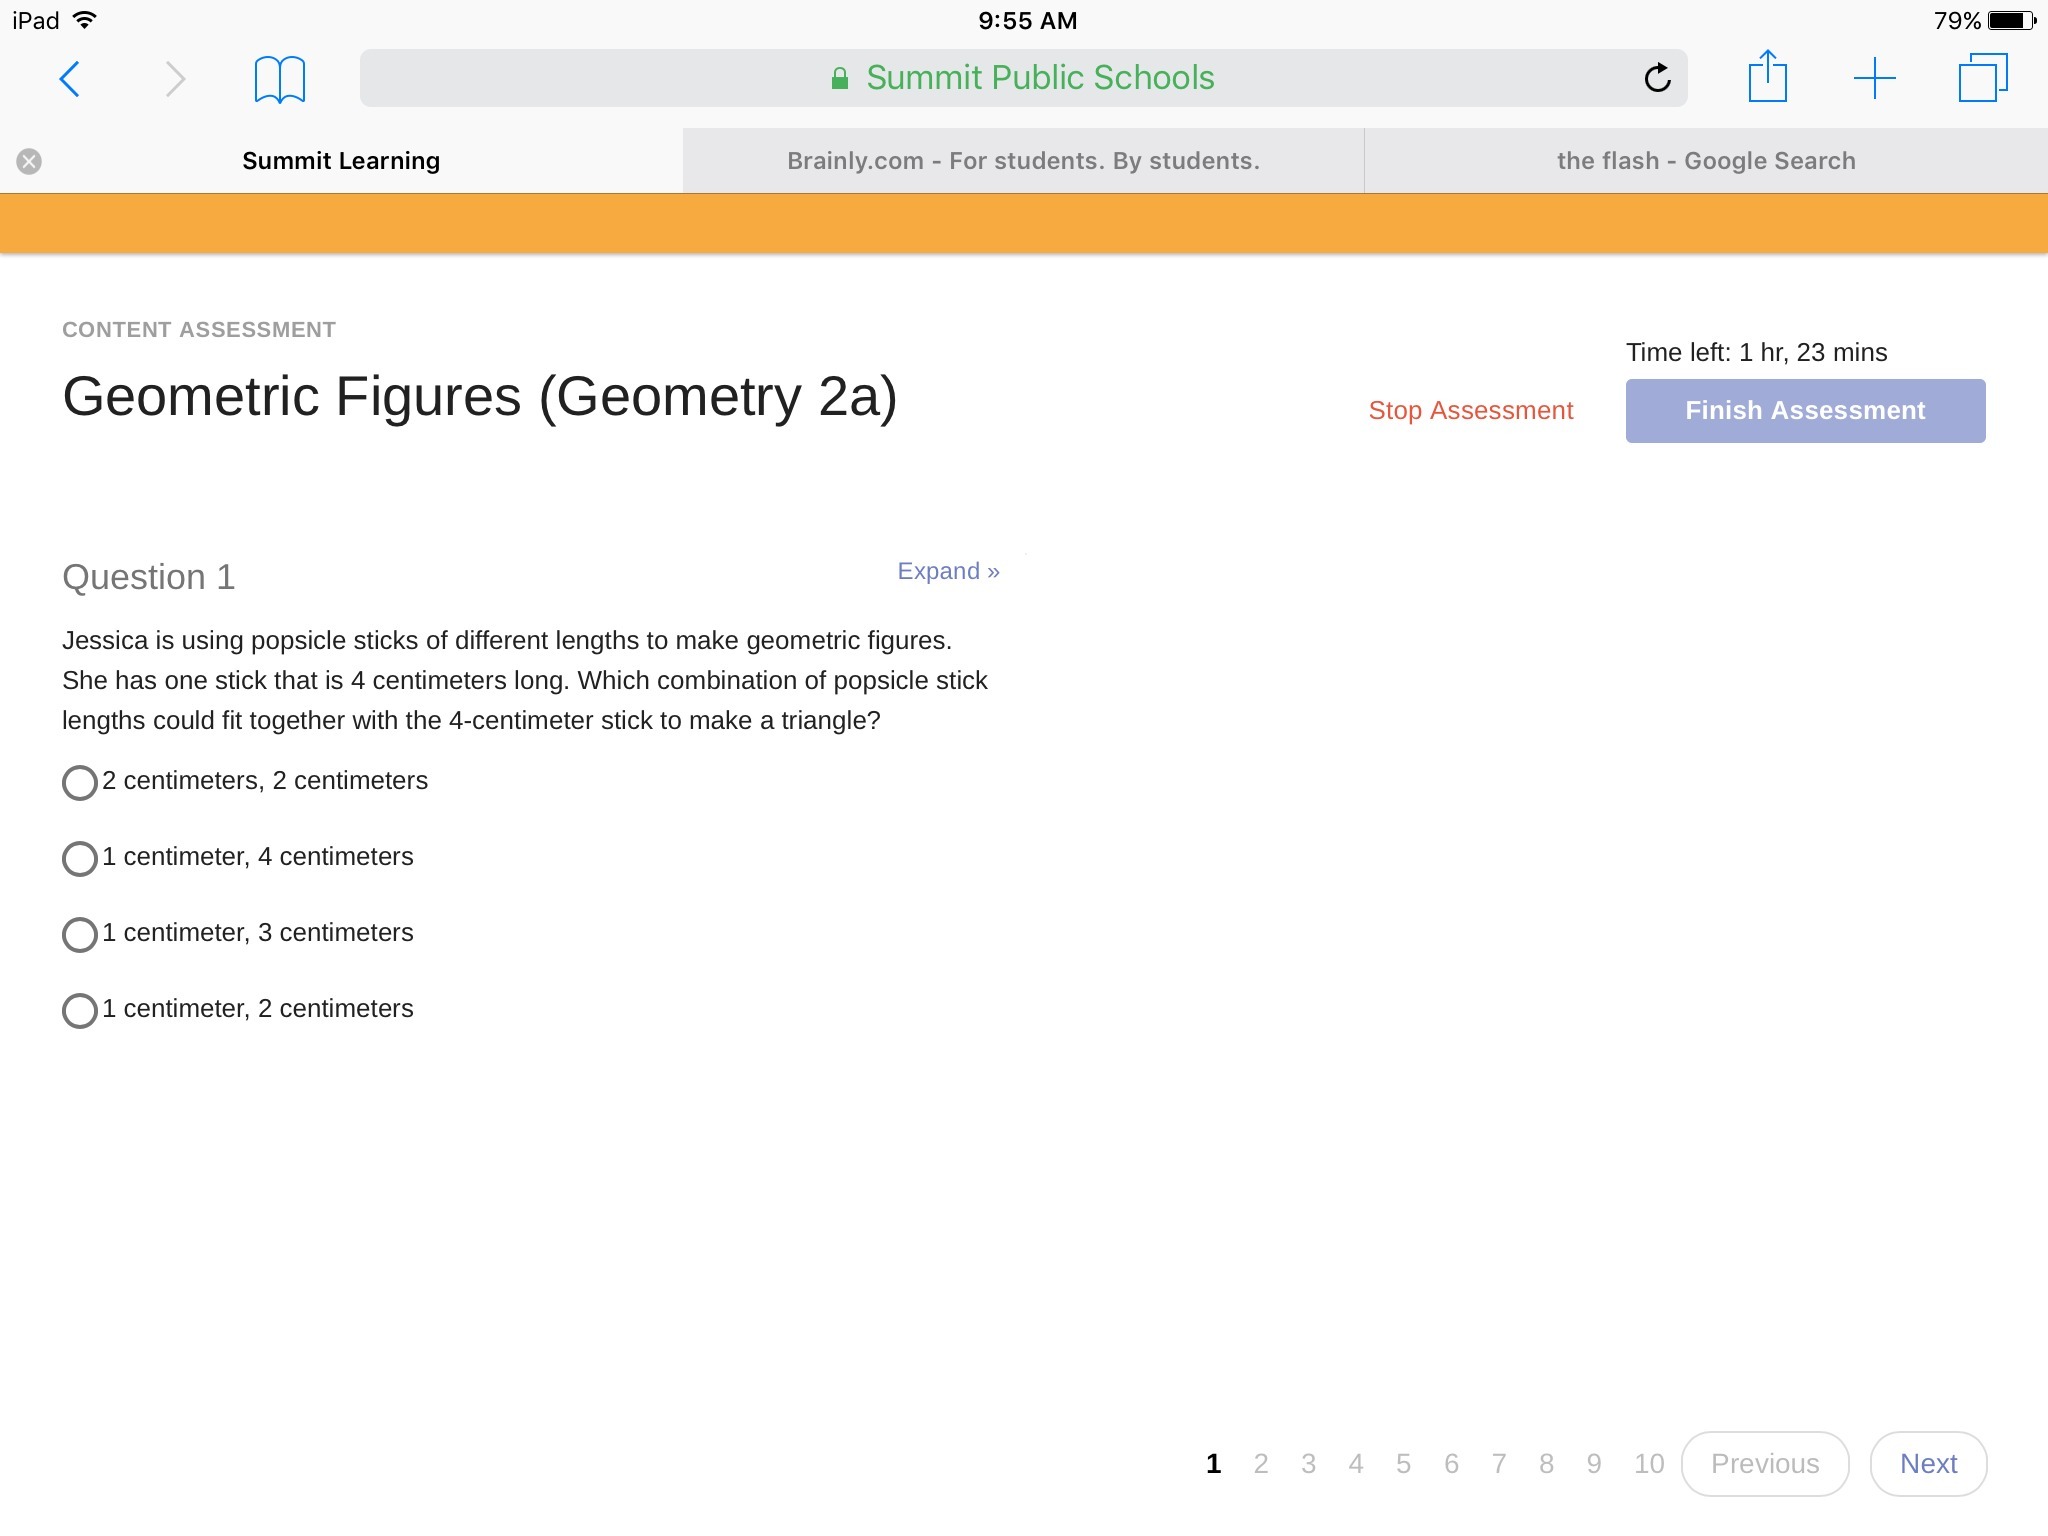The image size is (2048, 1536).
Task: Reload the page with refresh icon
Action: (1657, 78)
